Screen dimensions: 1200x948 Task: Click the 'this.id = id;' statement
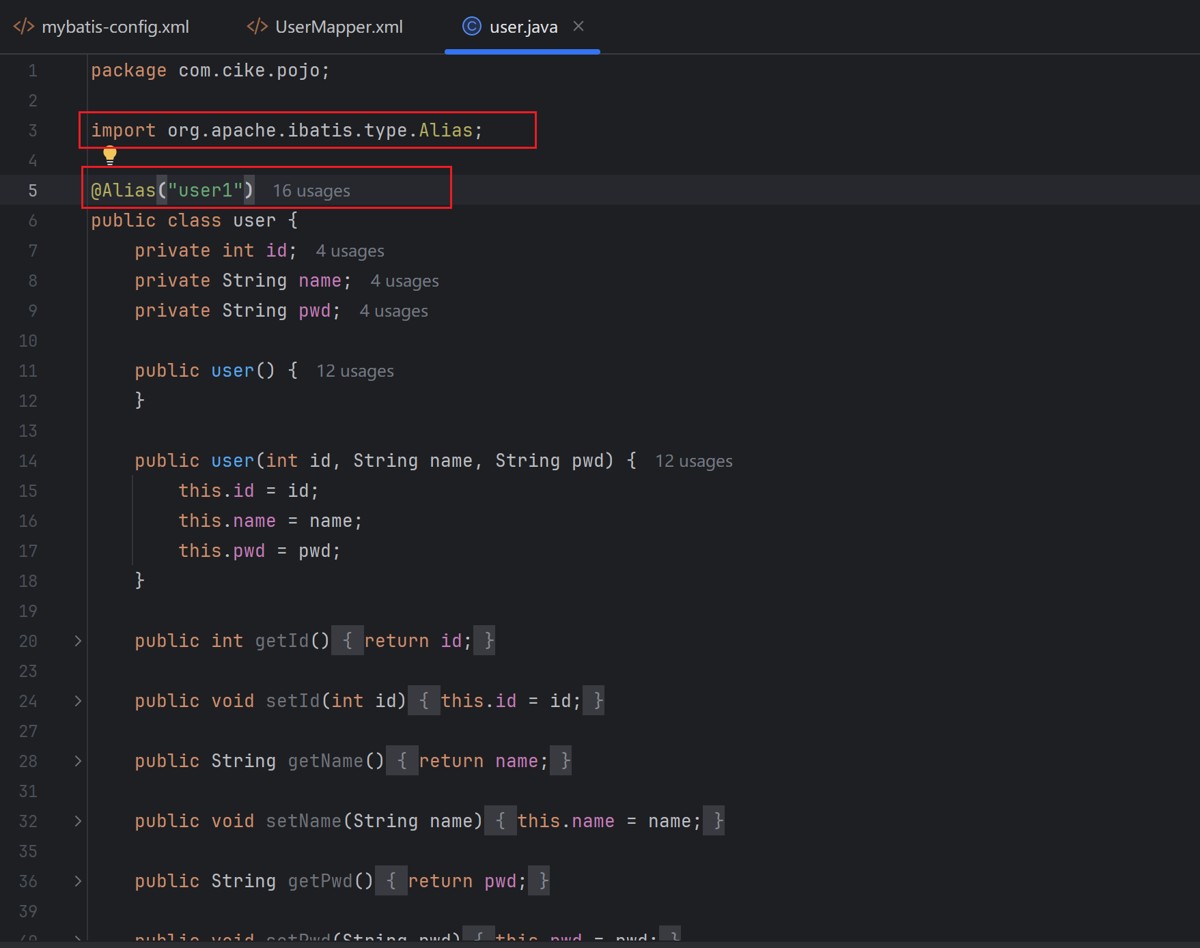[x=249, y=490]
